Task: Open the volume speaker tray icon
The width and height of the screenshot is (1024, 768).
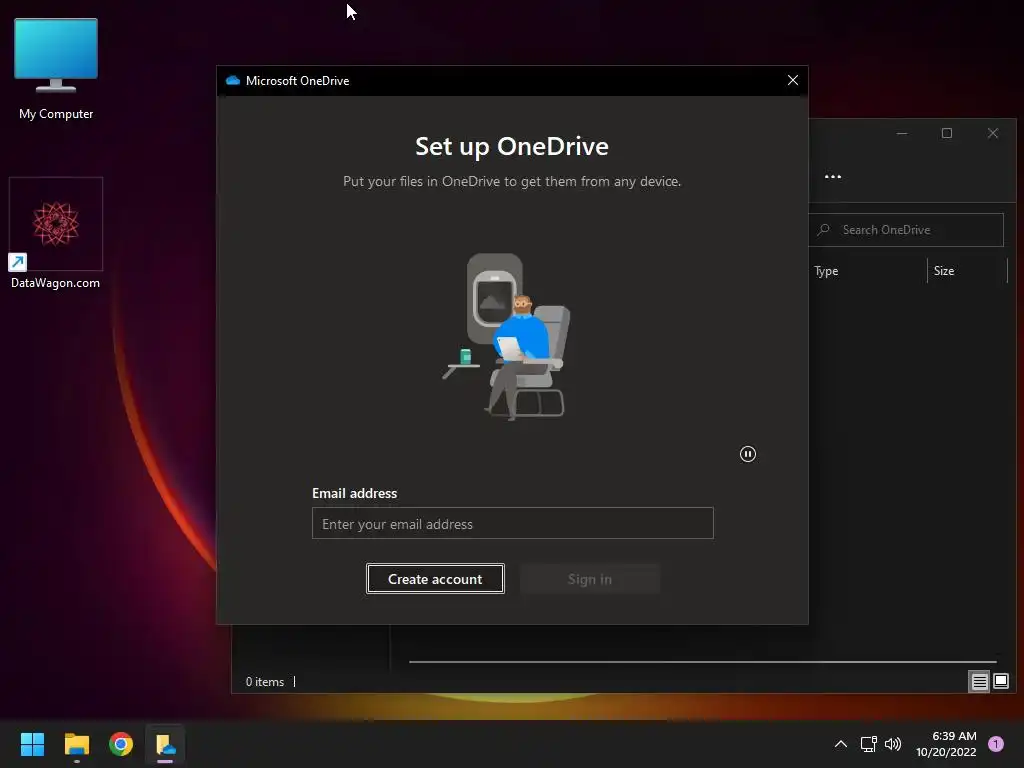Action: (893, 744)
